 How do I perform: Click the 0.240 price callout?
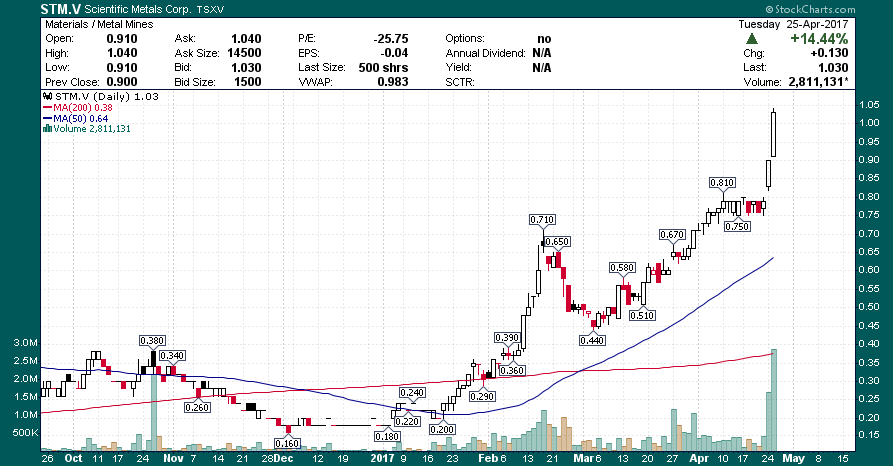tap(412, 393)
